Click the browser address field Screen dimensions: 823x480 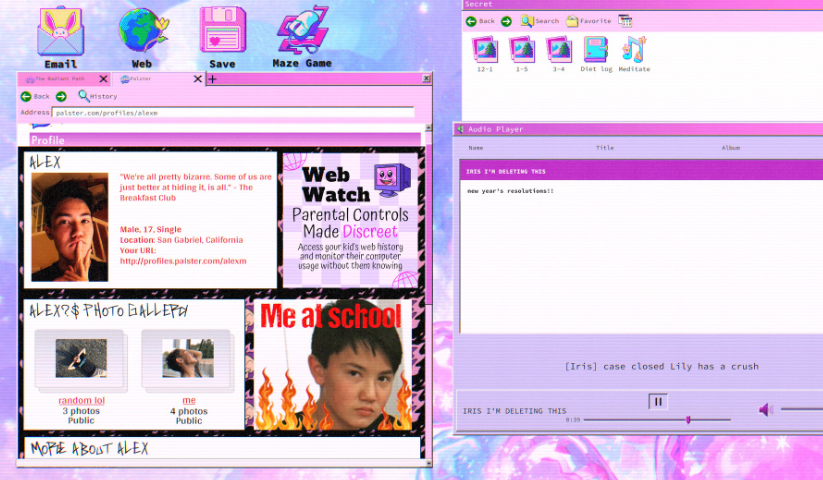pyautogui.click(x=233, y=113)
